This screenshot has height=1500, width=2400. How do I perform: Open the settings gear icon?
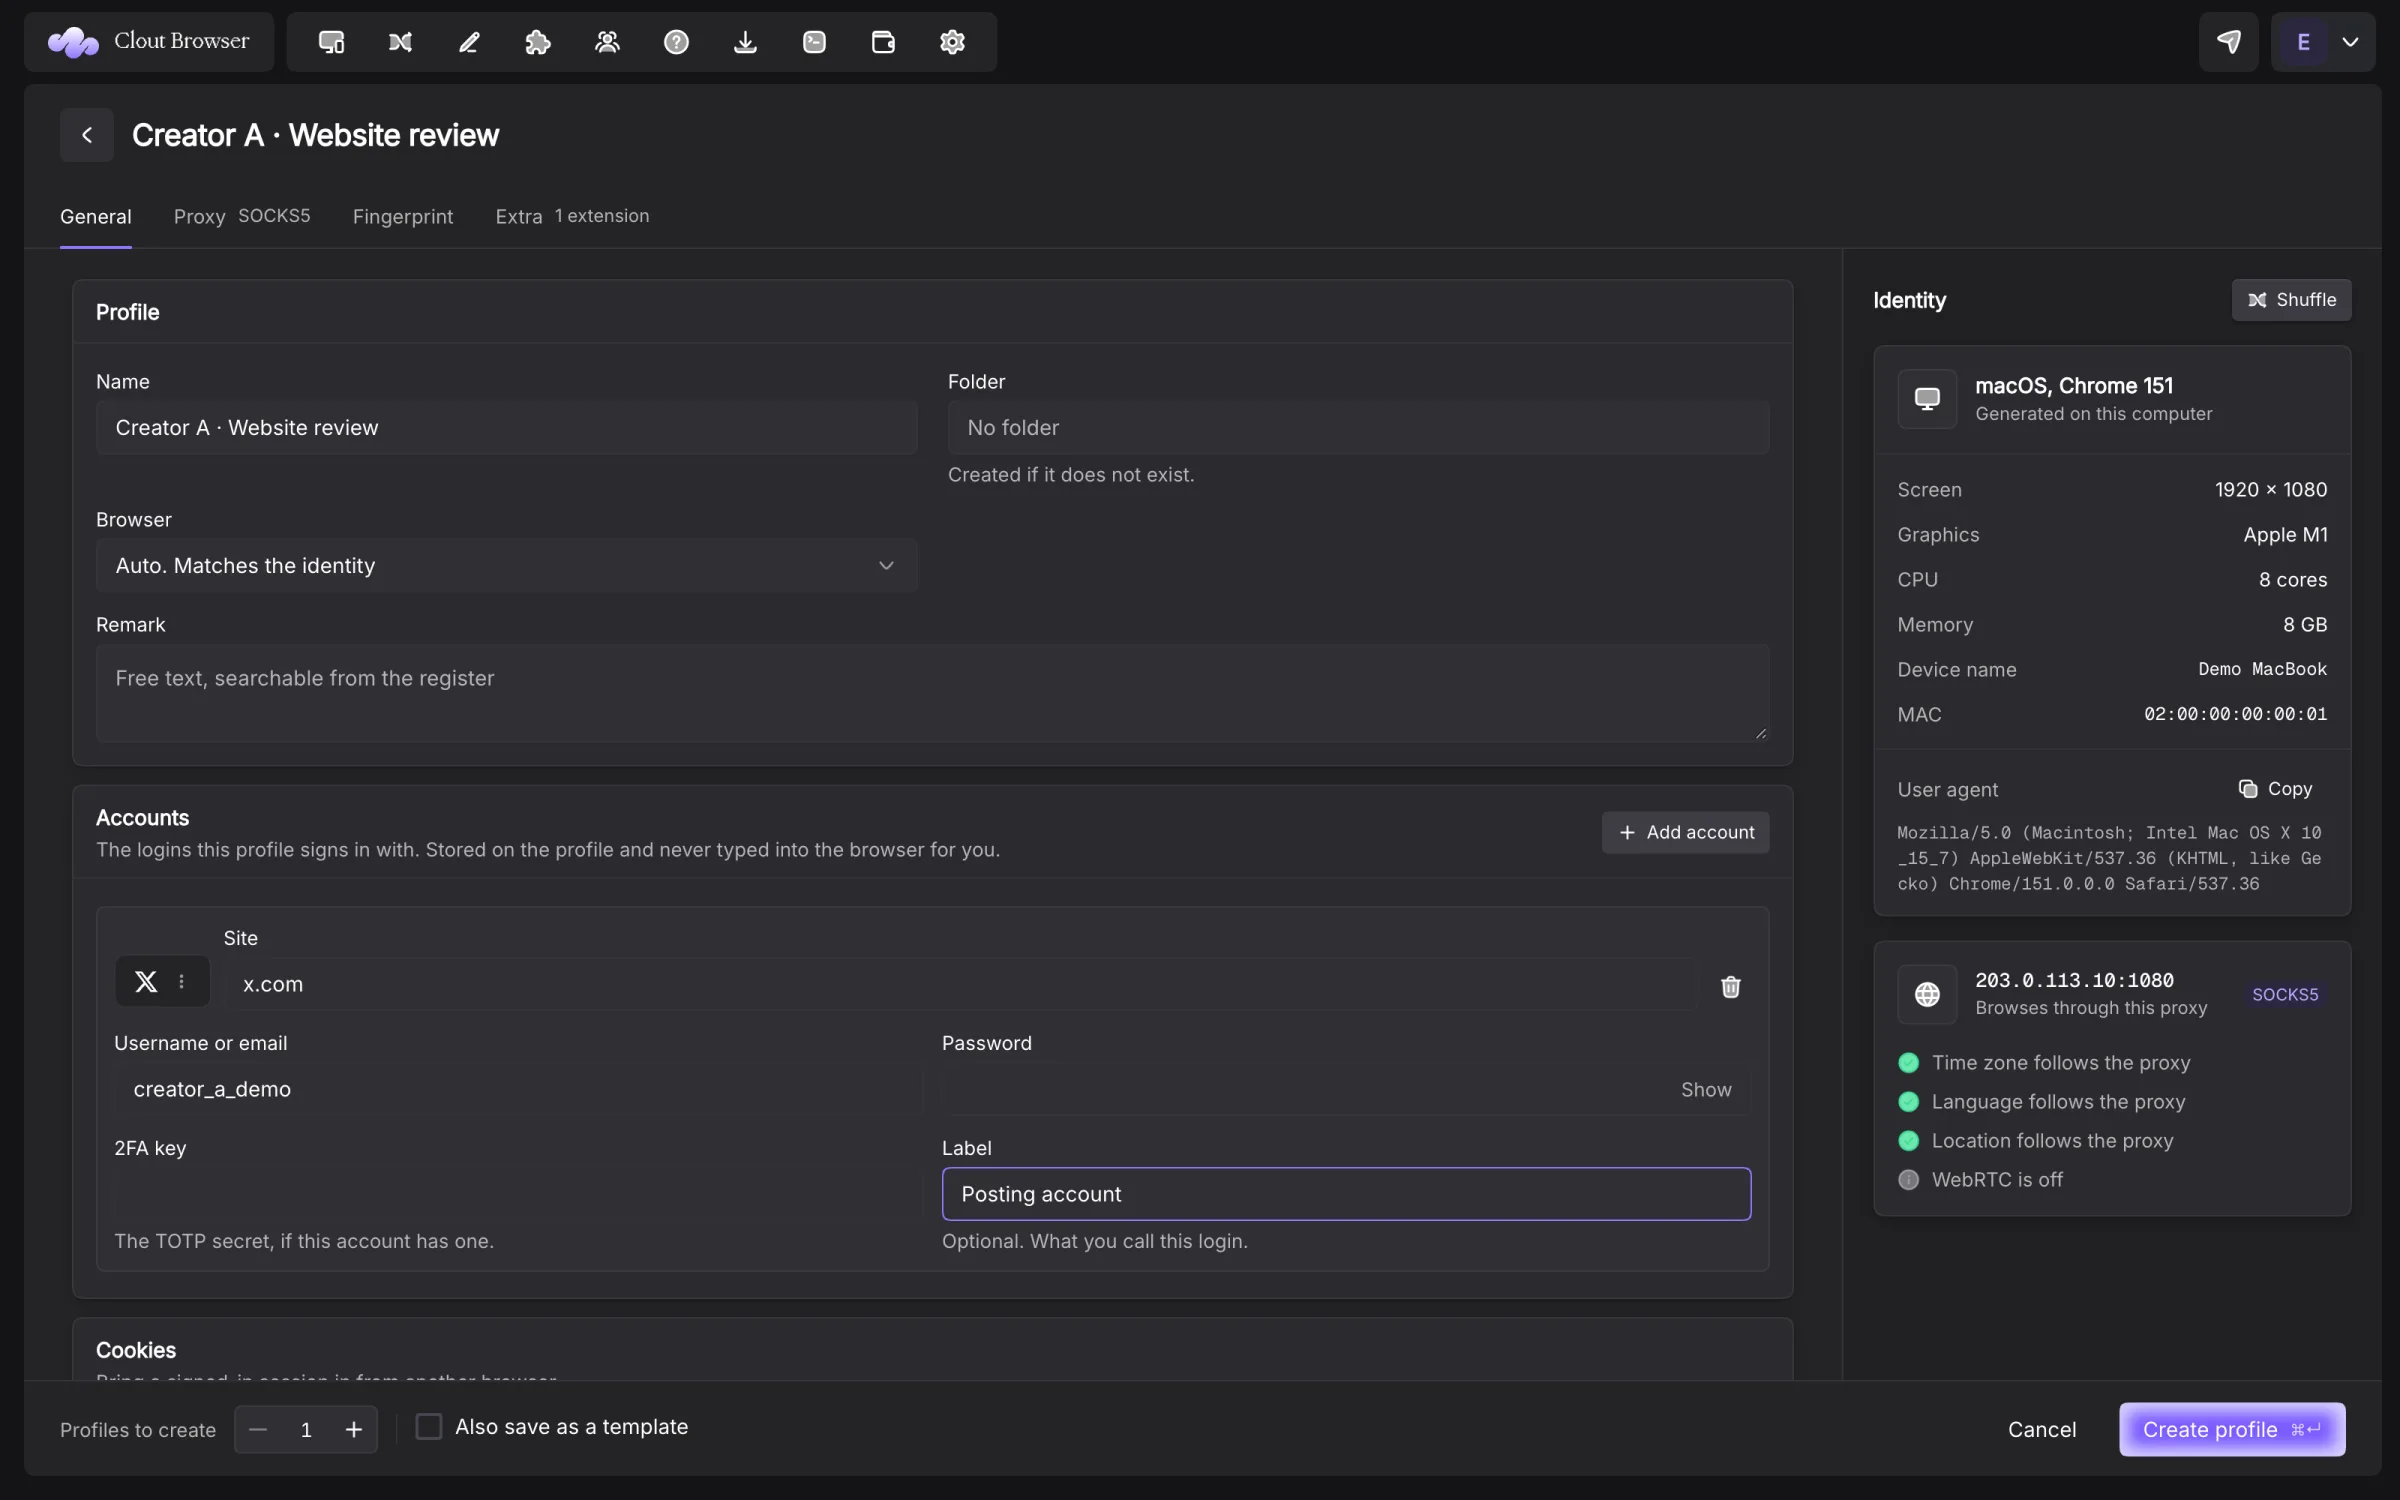point(952,42)
